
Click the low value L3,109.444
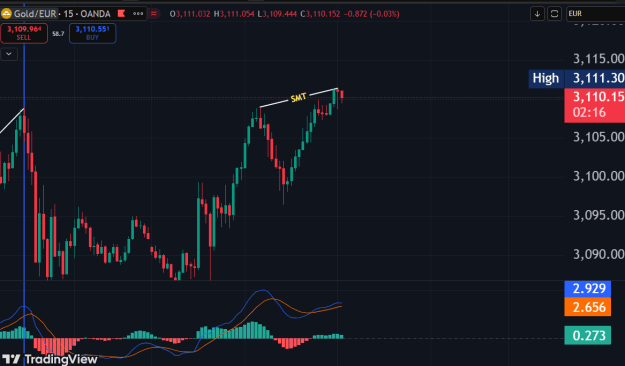[x=277, y=14]
